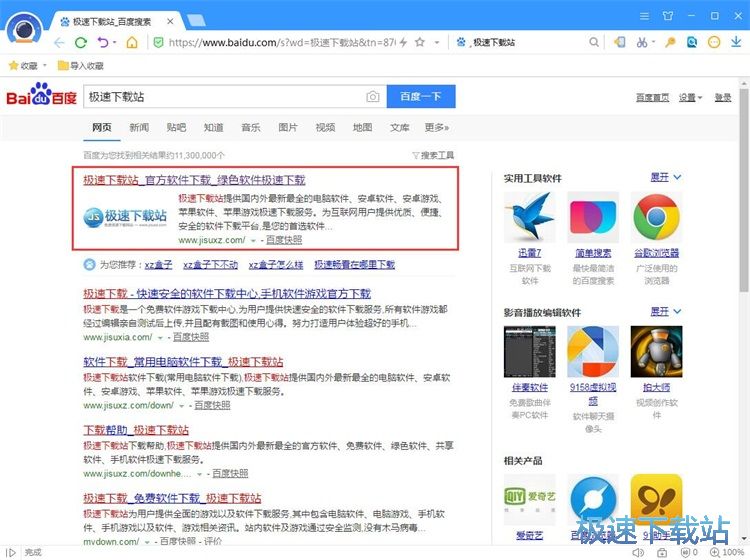
Task: Switch to 地图 tab
Action: (x=362, y=127)
